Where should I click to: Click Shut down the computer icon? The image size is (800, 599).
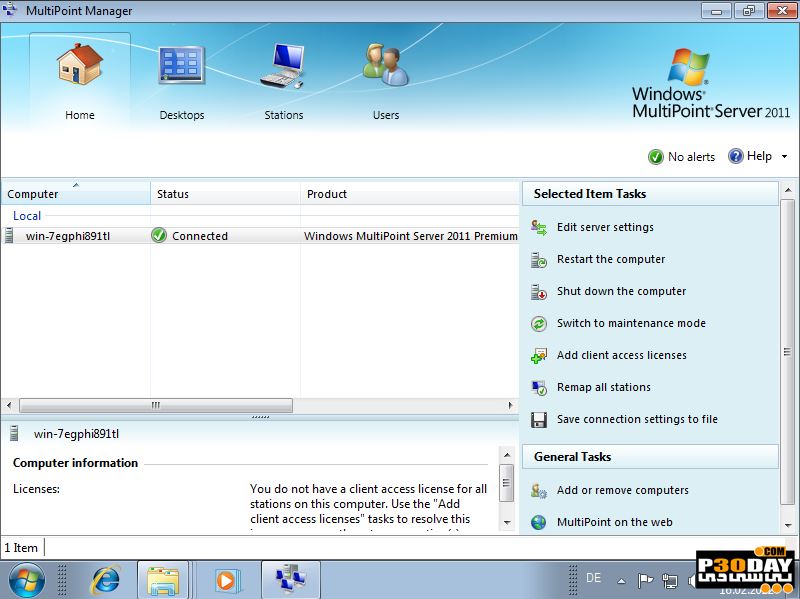click(x=539, y=292)
